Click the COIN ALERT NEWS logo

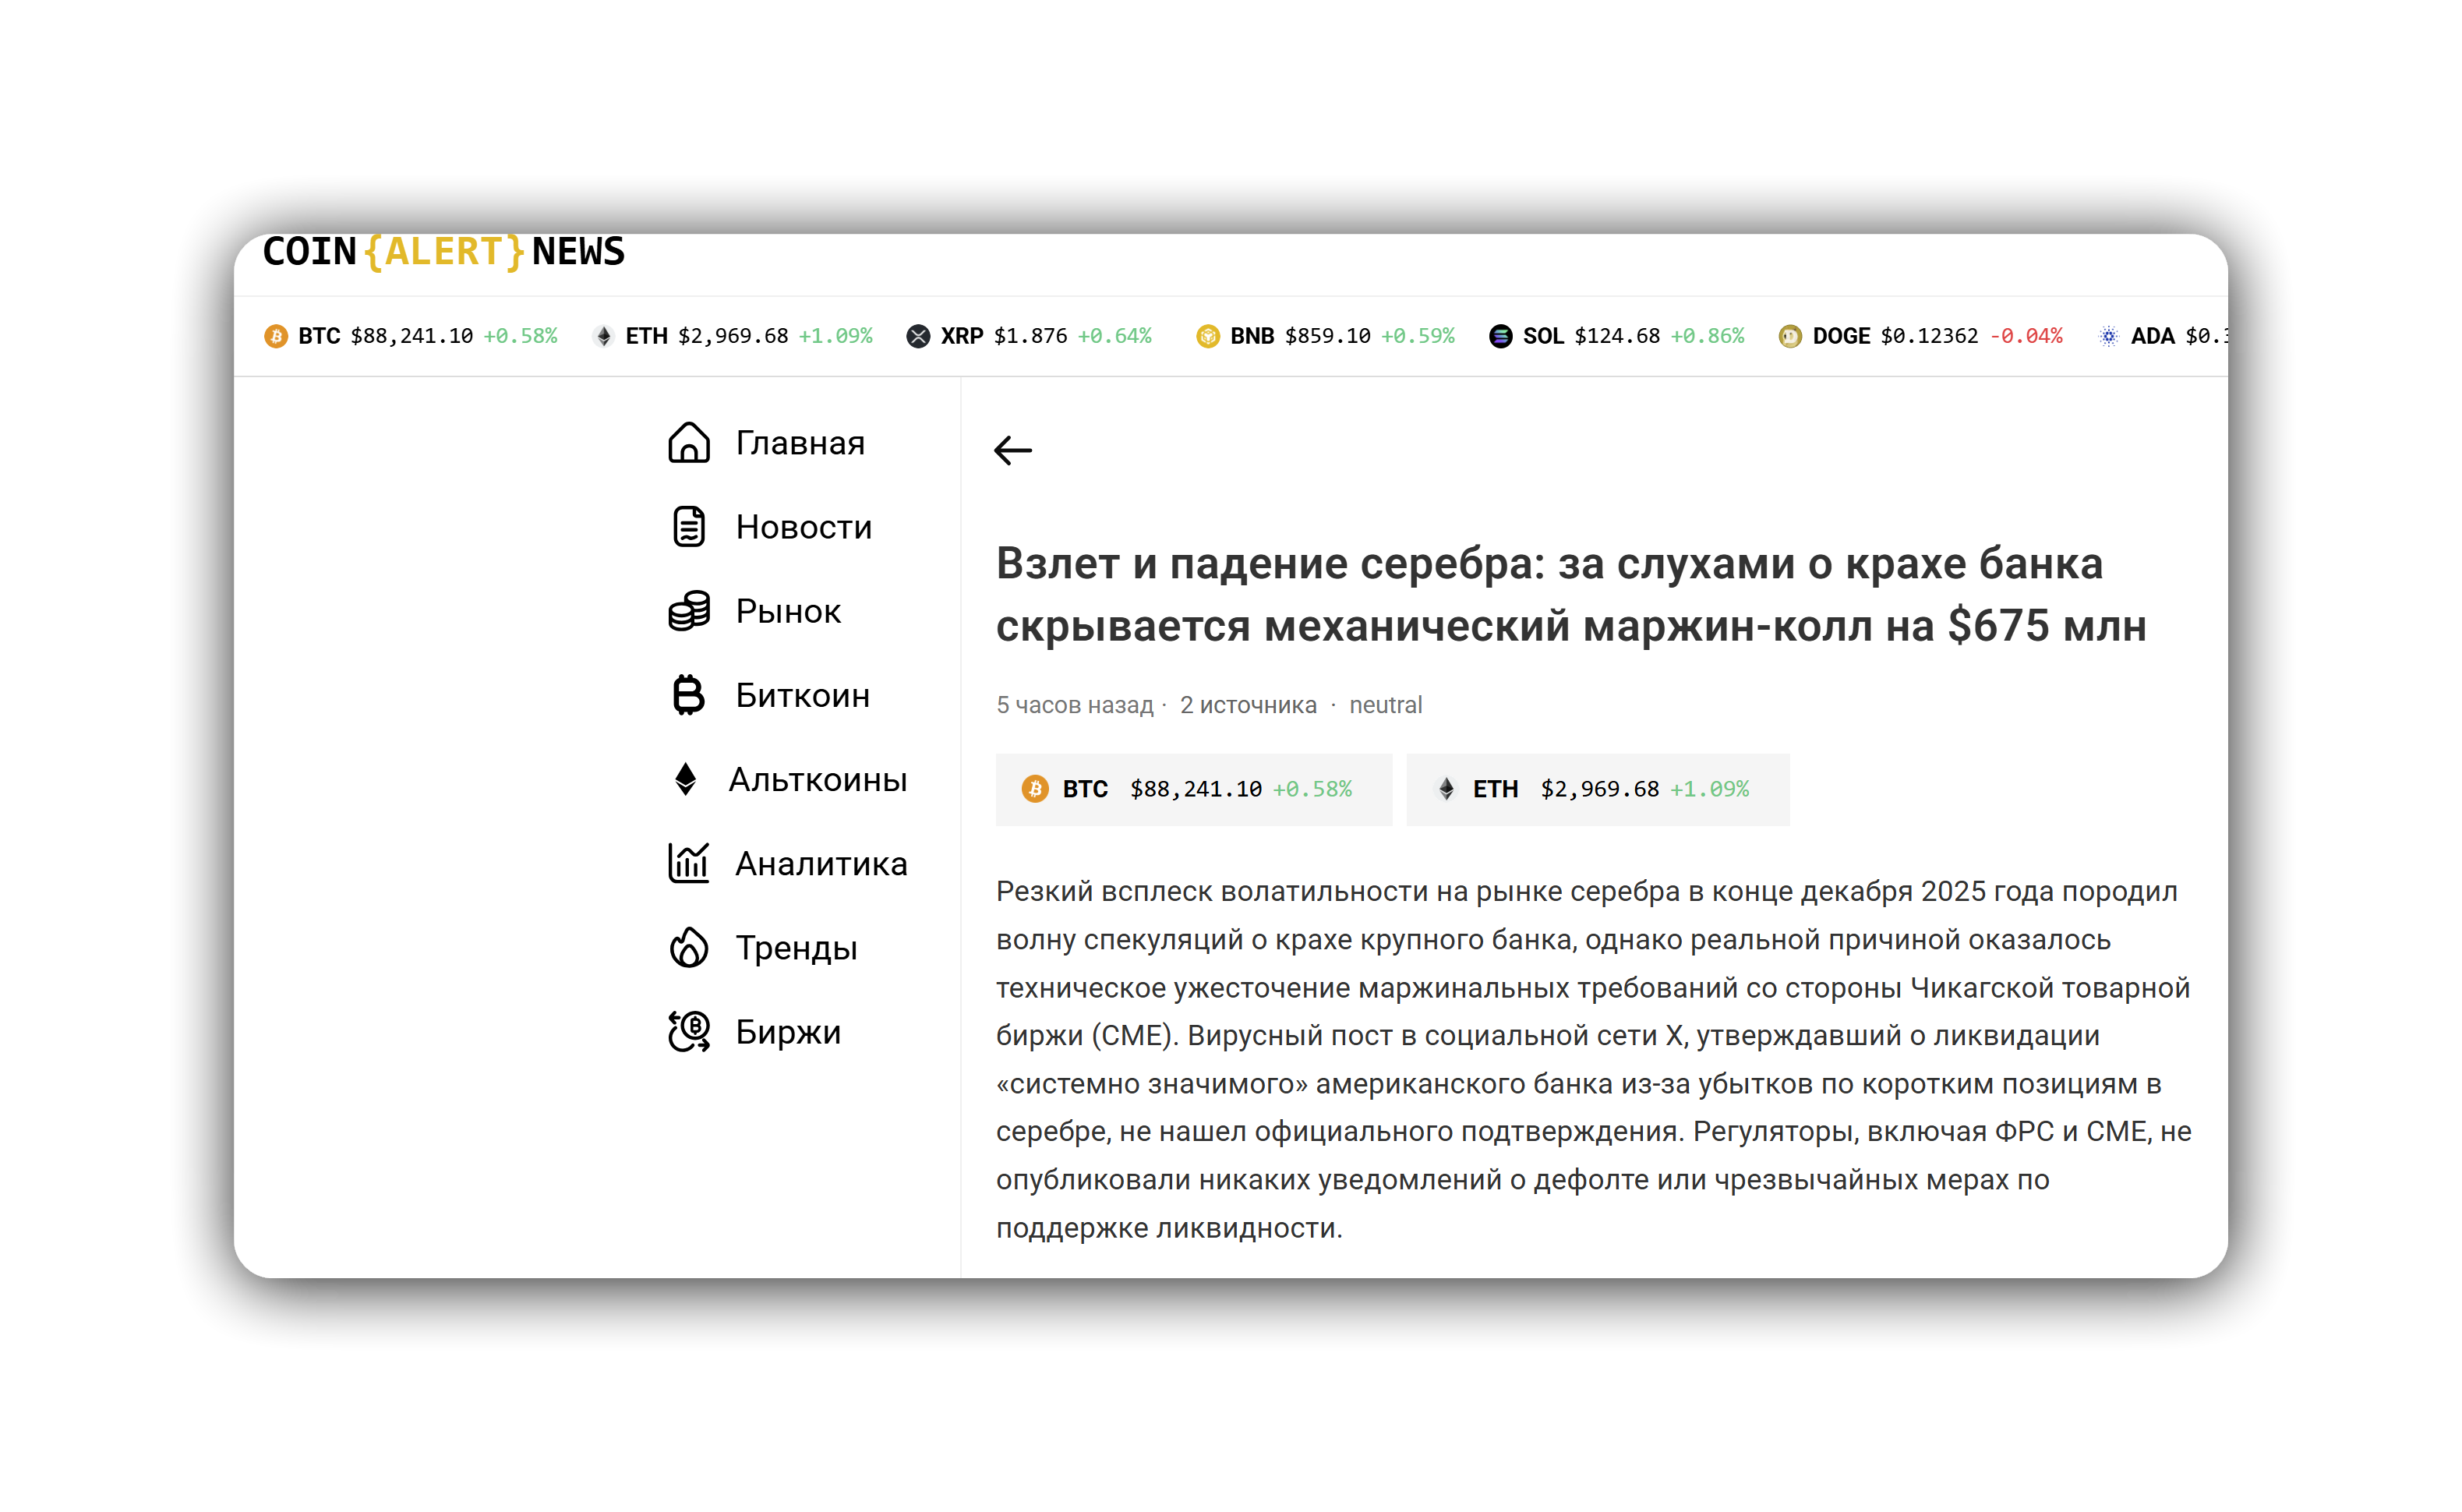tap(443, 252)
